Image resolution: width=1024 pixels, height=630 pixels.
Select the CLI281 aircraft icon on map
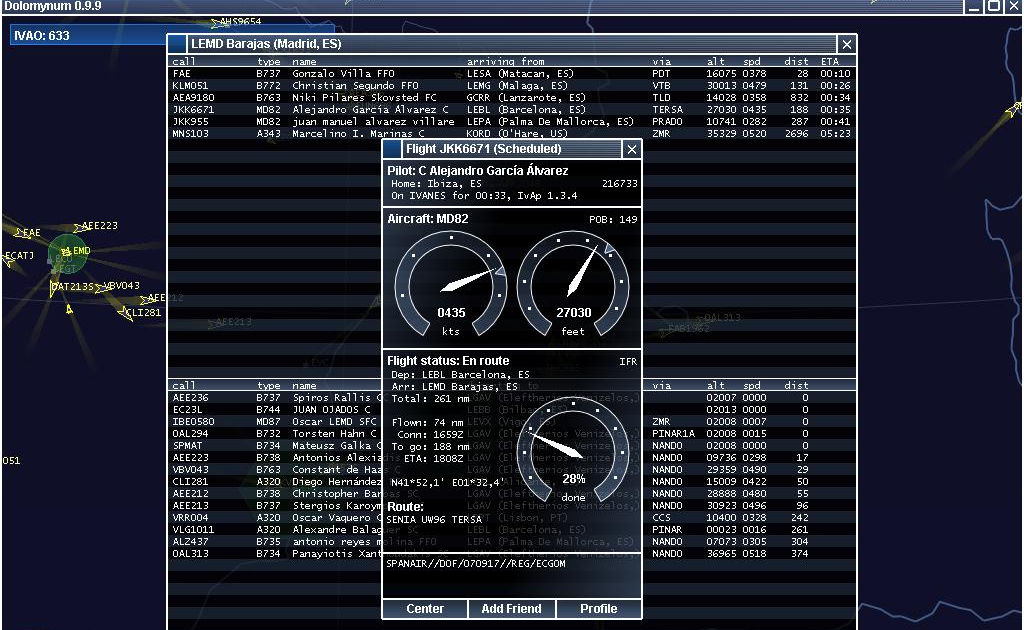click(125, 313)
